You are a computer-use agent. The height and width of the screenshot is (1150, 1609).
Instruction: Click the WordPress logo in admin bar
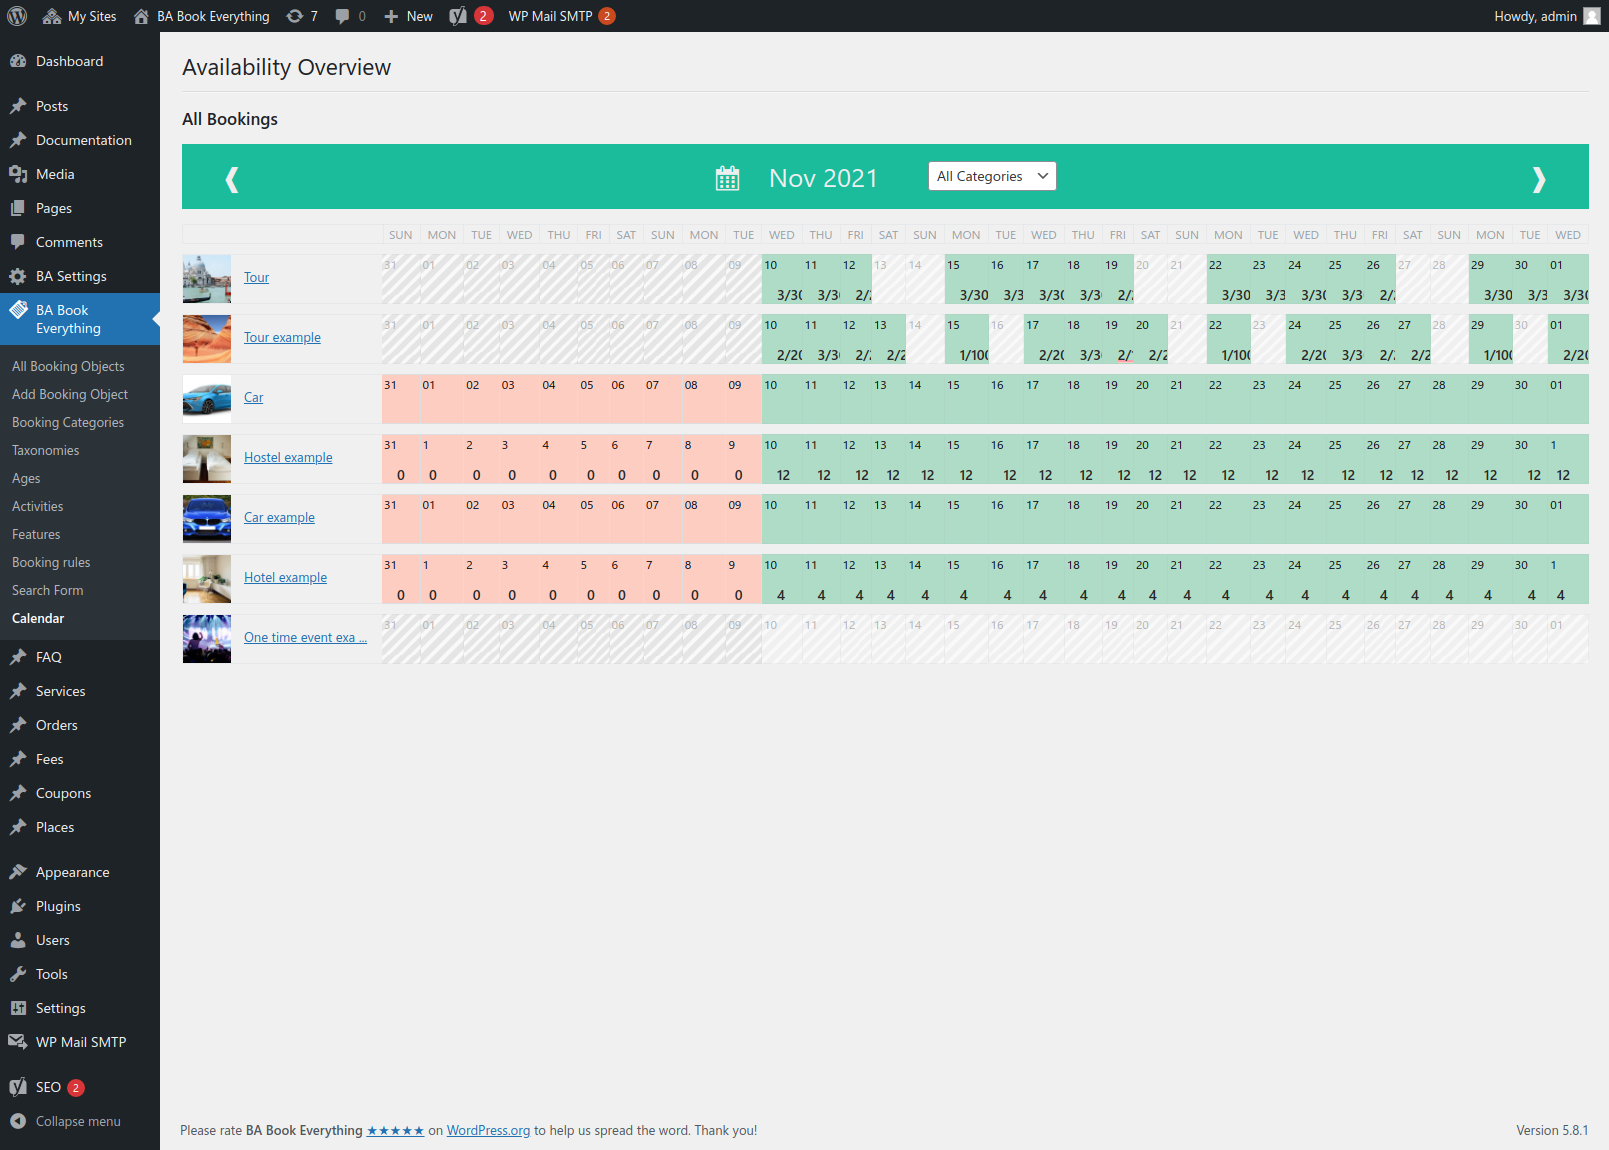pyautogui.click(x=17, y=16)
